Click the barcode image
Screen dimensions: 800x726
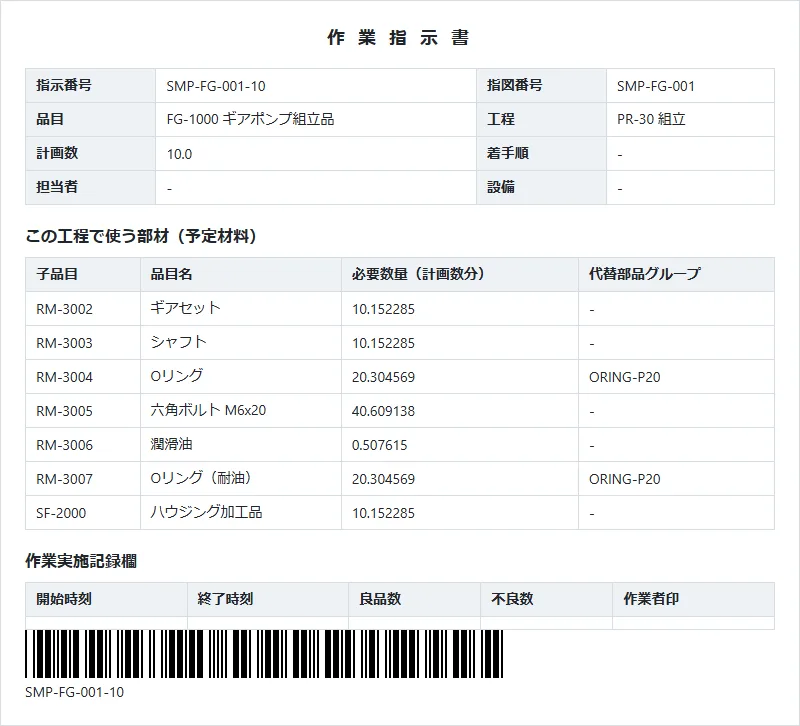[264, 654]
